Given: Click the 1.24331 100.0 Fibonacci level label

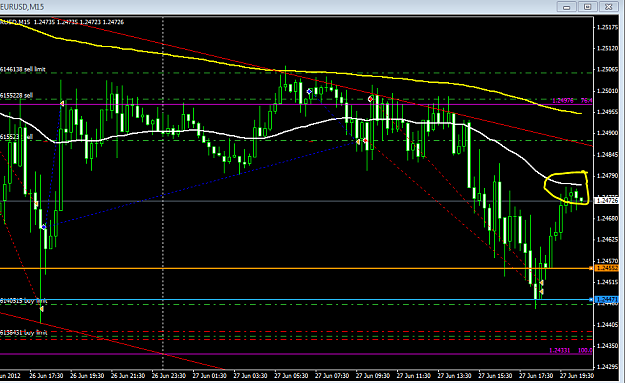Looking at the screenshot, I should click(x=571, y=350).
